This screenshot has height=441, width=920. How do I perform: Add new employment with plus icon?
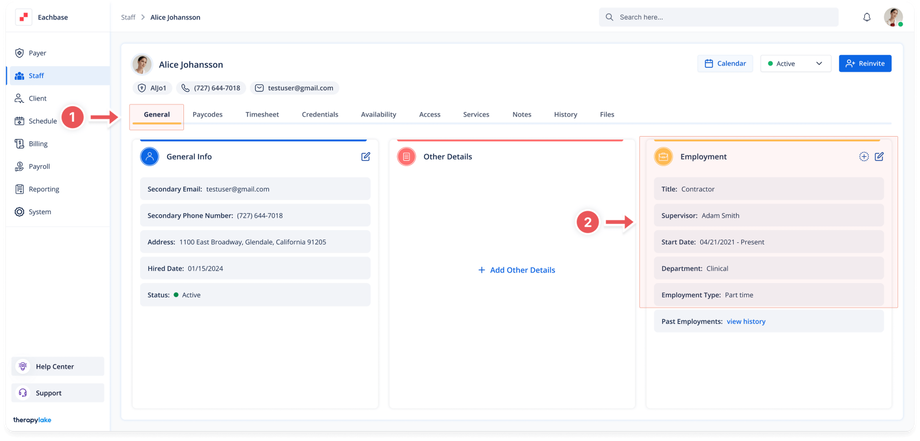864,157
